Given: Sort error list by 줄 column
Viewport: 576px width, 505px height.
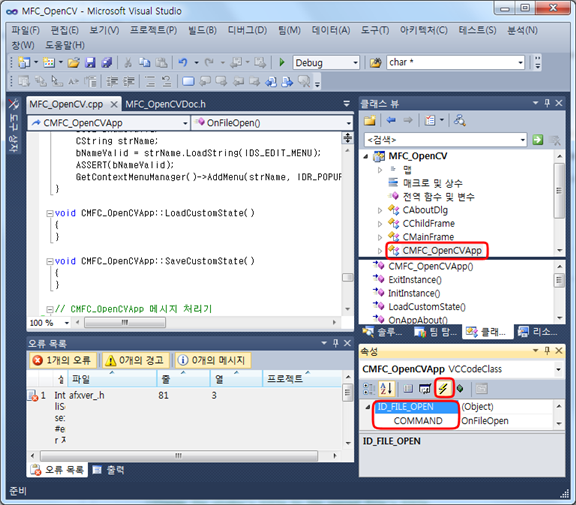Looking at the screenshot, I should coord(183,379).
